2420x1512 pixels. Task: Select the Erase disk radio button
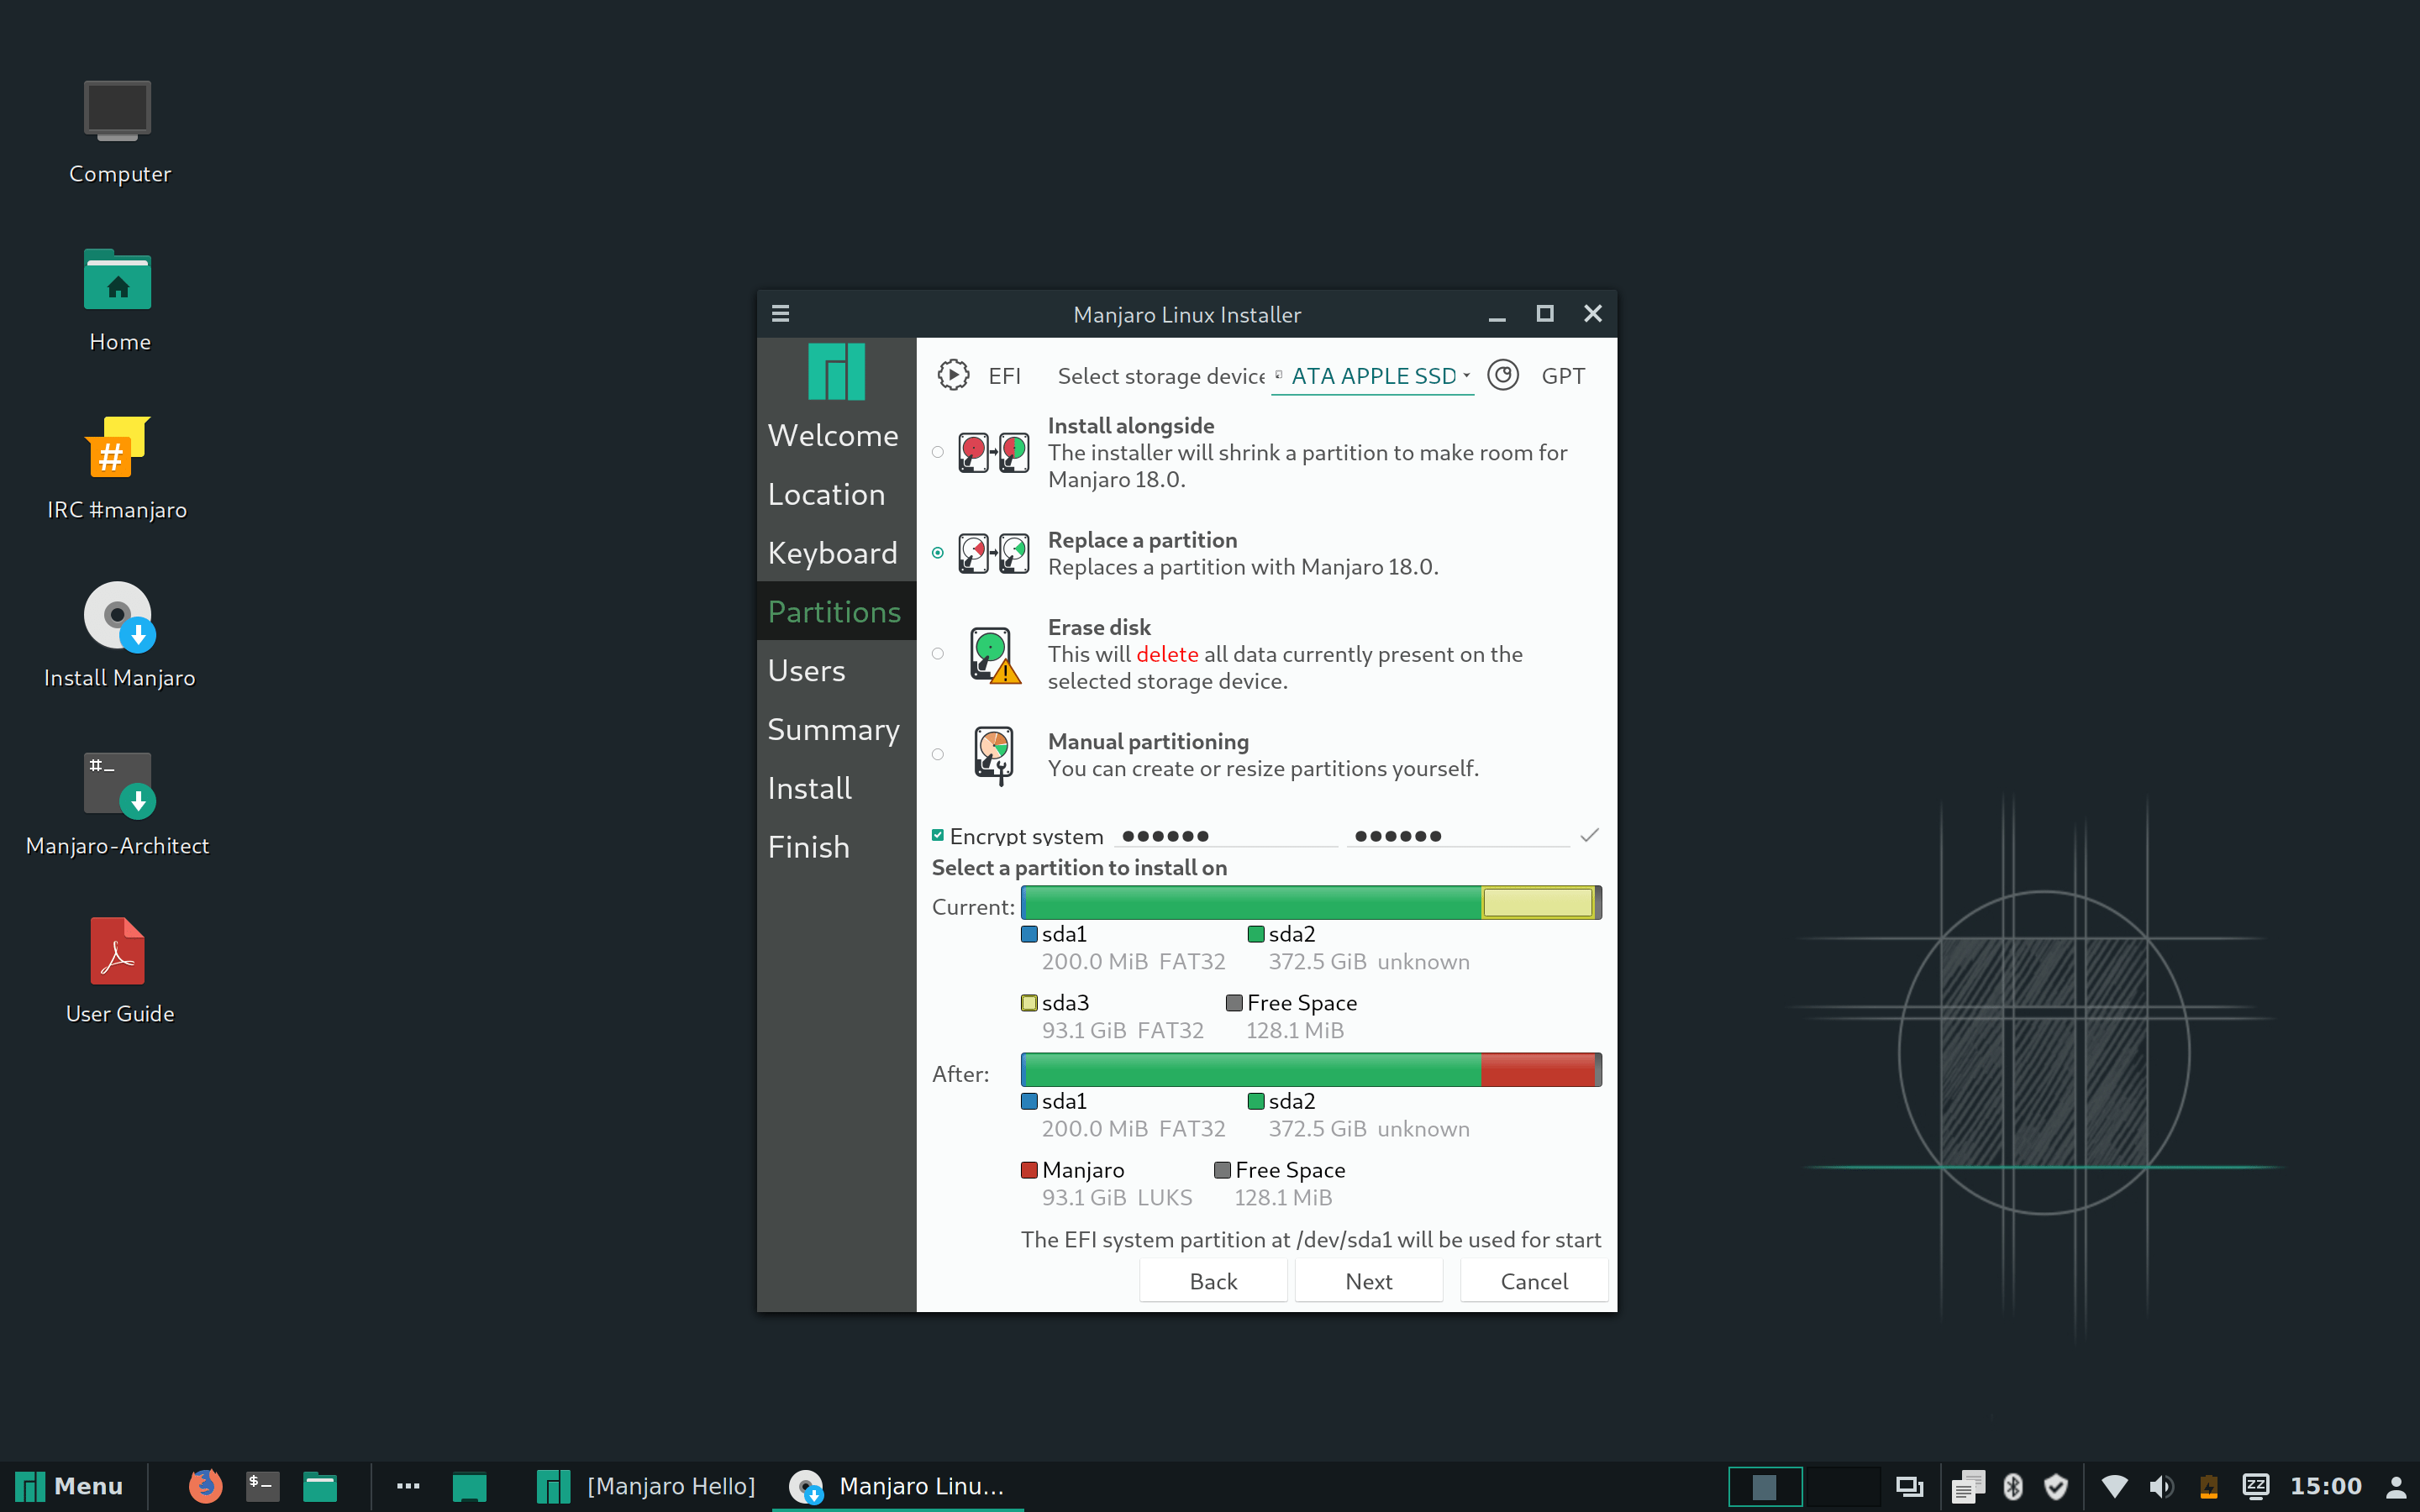[x=938, y=654]
